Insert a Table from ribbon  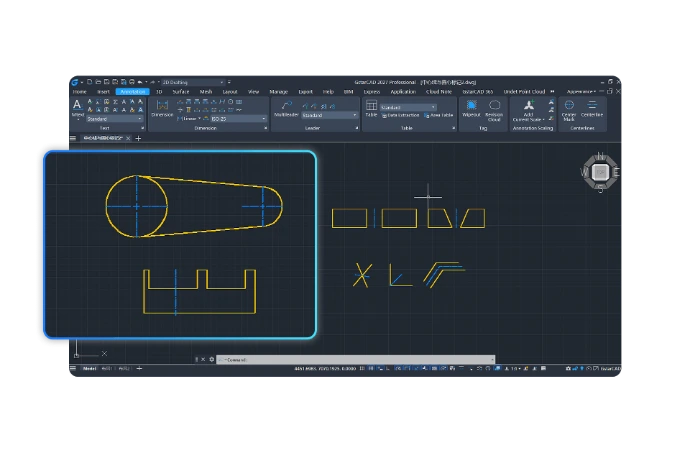coord(371,108)
